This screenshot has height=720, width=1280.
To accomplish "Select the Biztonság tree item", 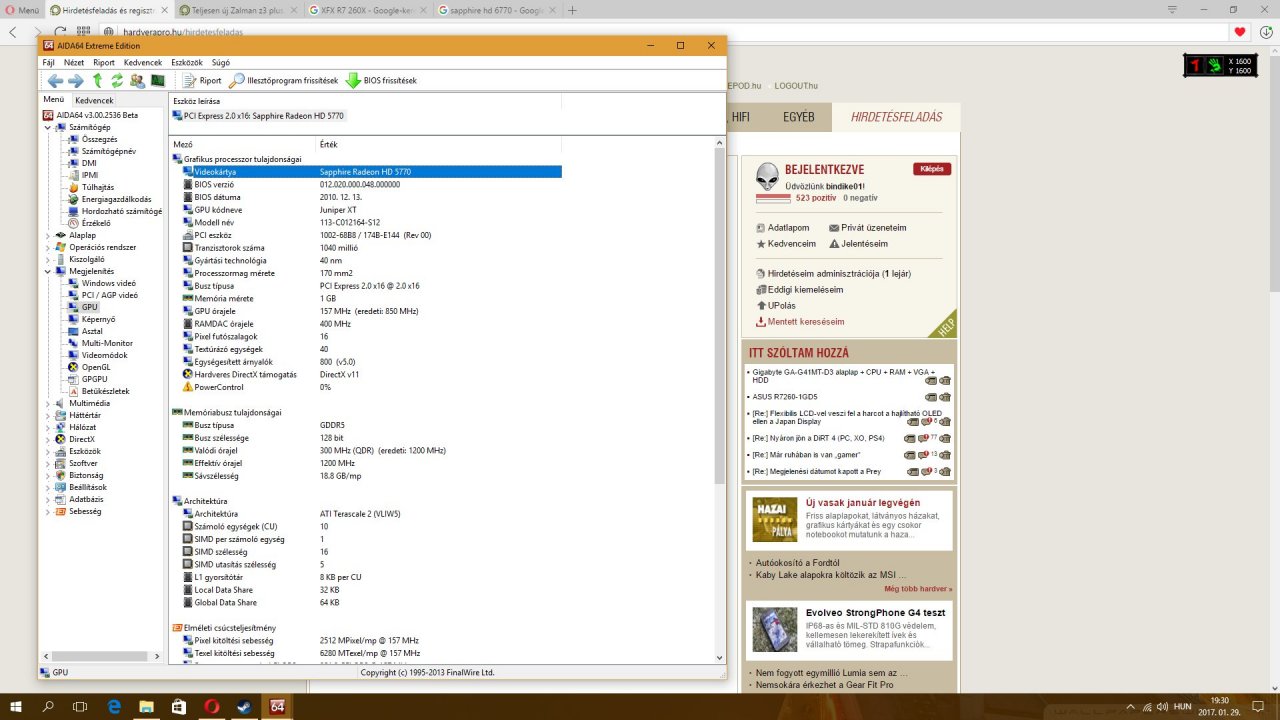I will (85, 475).
